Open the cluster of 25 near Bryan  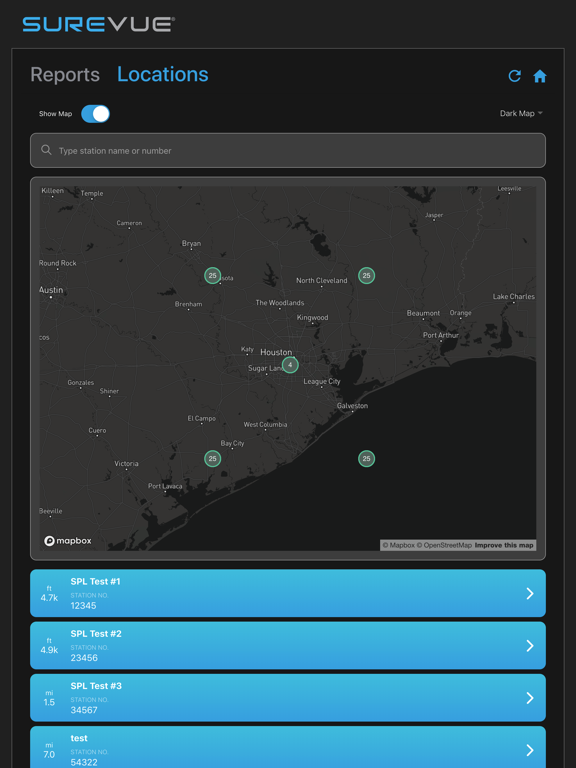point(213,275)
